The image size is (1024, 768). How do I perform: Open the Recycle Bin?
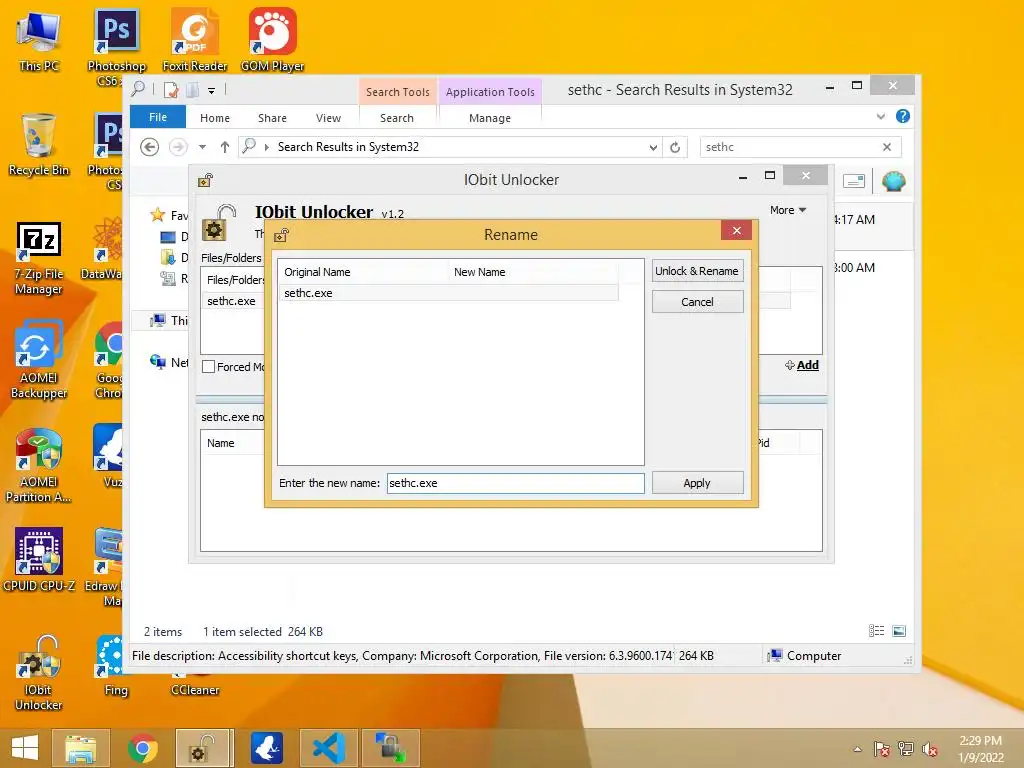click(39, 144)
